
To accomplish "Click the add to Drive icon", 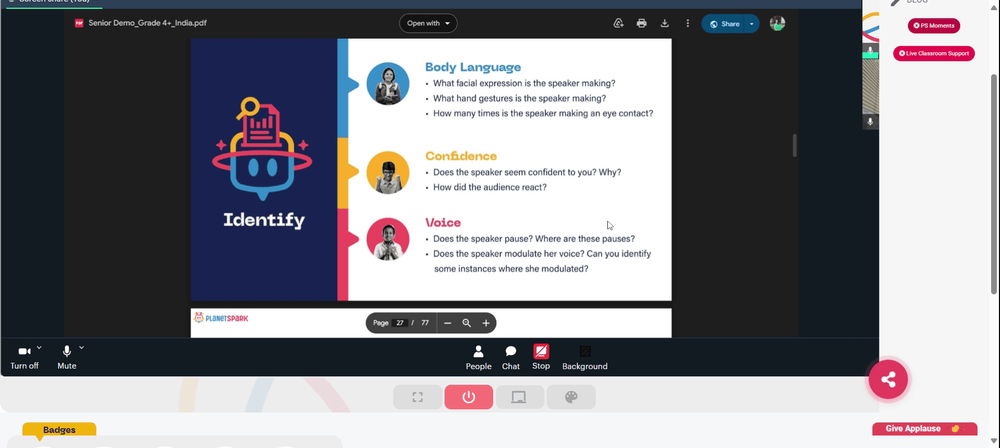I will coord(618,24).
